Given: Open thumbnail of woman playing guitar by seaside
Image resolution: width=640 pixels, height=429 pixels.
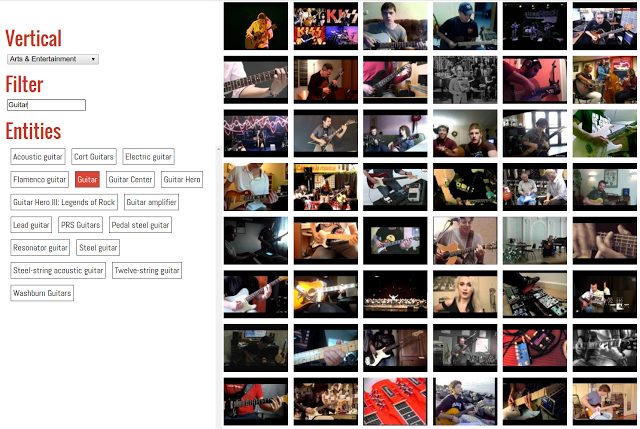Looking at the screenshot, I should [x=465, y=402].
